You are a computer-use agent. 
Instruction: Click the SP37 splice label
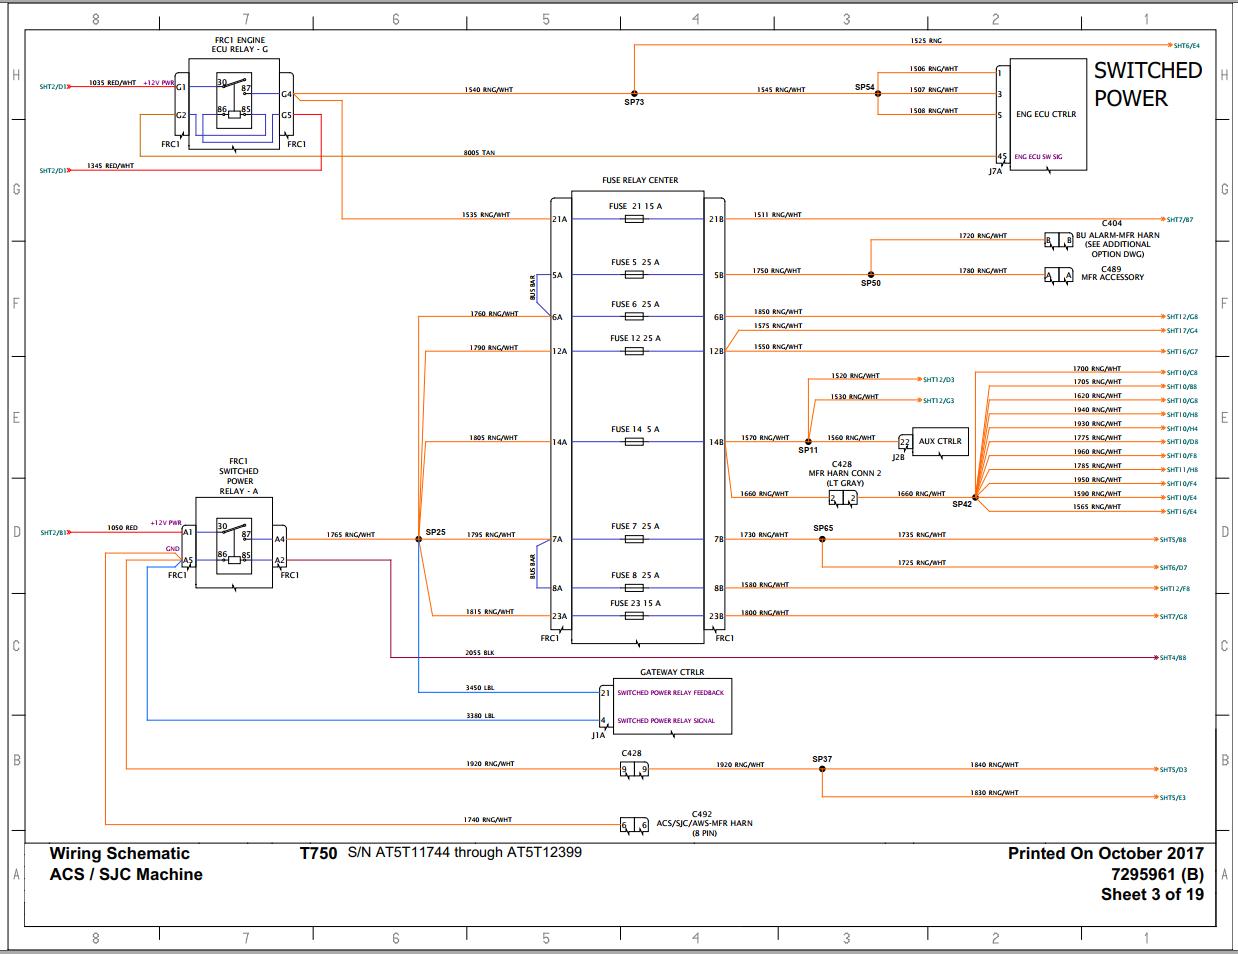[x=822, y=759]
